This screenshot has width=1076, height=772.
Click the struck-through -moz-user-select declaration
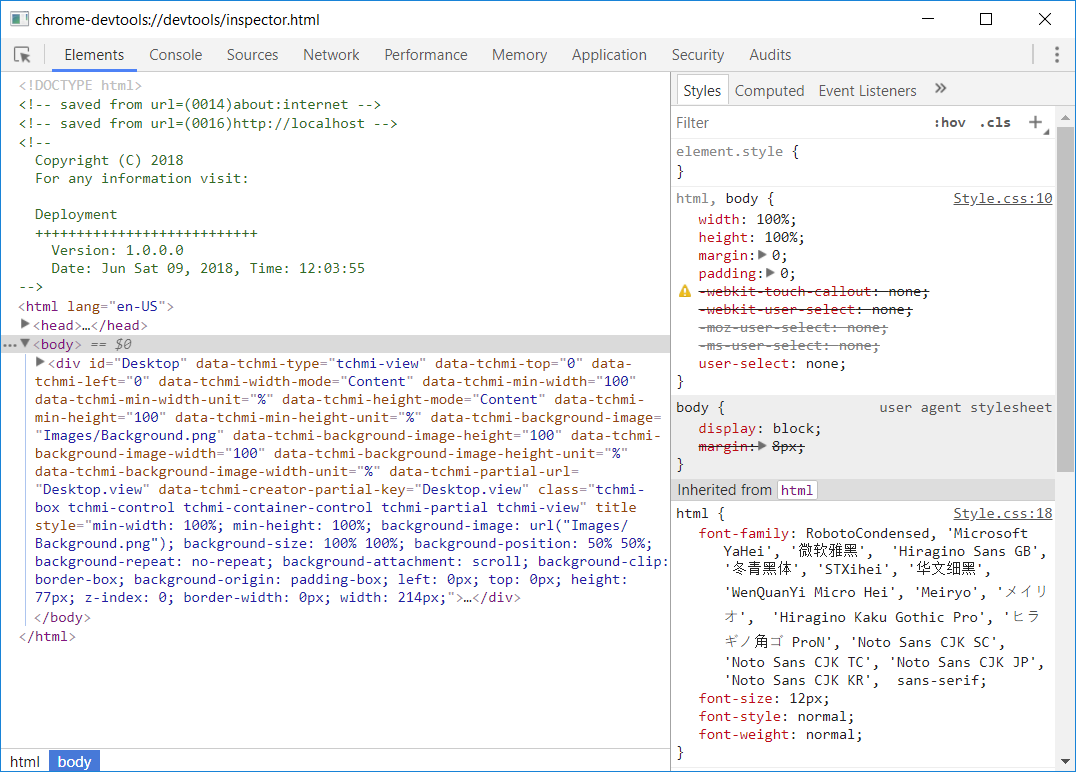pyautogui.click(x=793, y=328)
